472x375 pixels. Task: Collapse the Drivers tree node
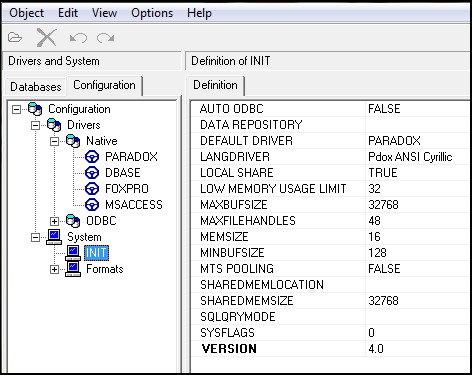click(35, 125)
